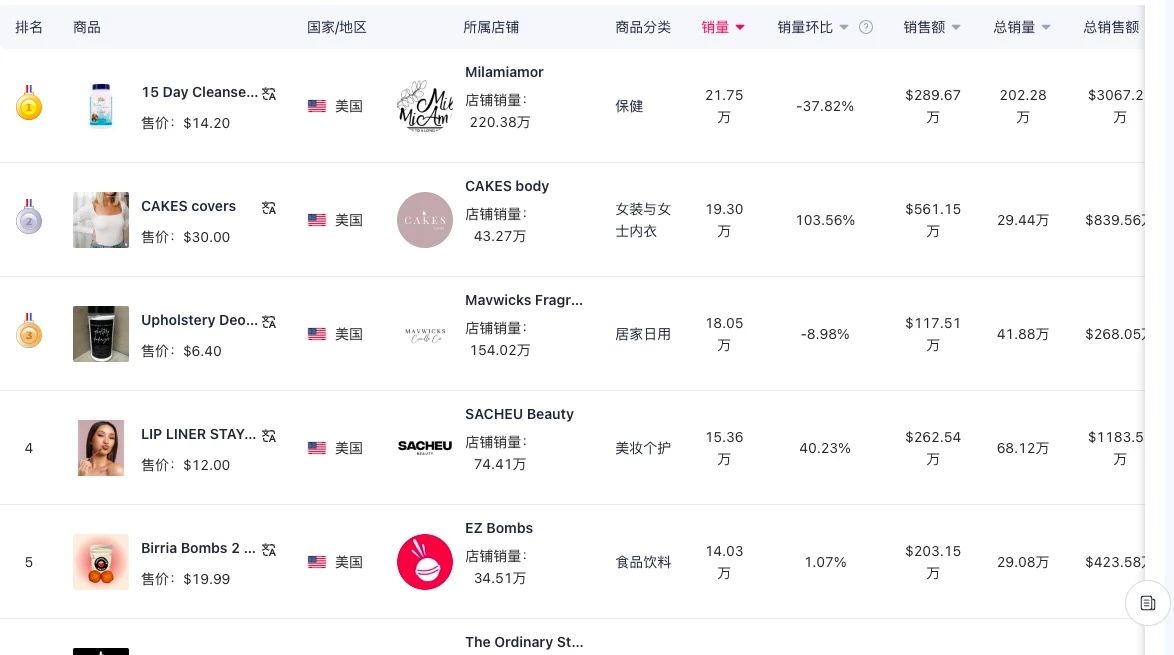Open Mavwicks Fragrances store link
Screen dimensions: 1174x655
coord(524,300)
